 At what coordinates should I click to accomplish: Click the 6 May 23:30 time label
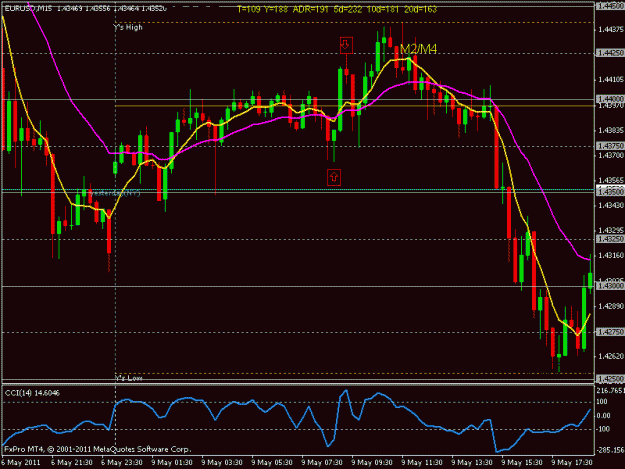[x=122, y=463]
